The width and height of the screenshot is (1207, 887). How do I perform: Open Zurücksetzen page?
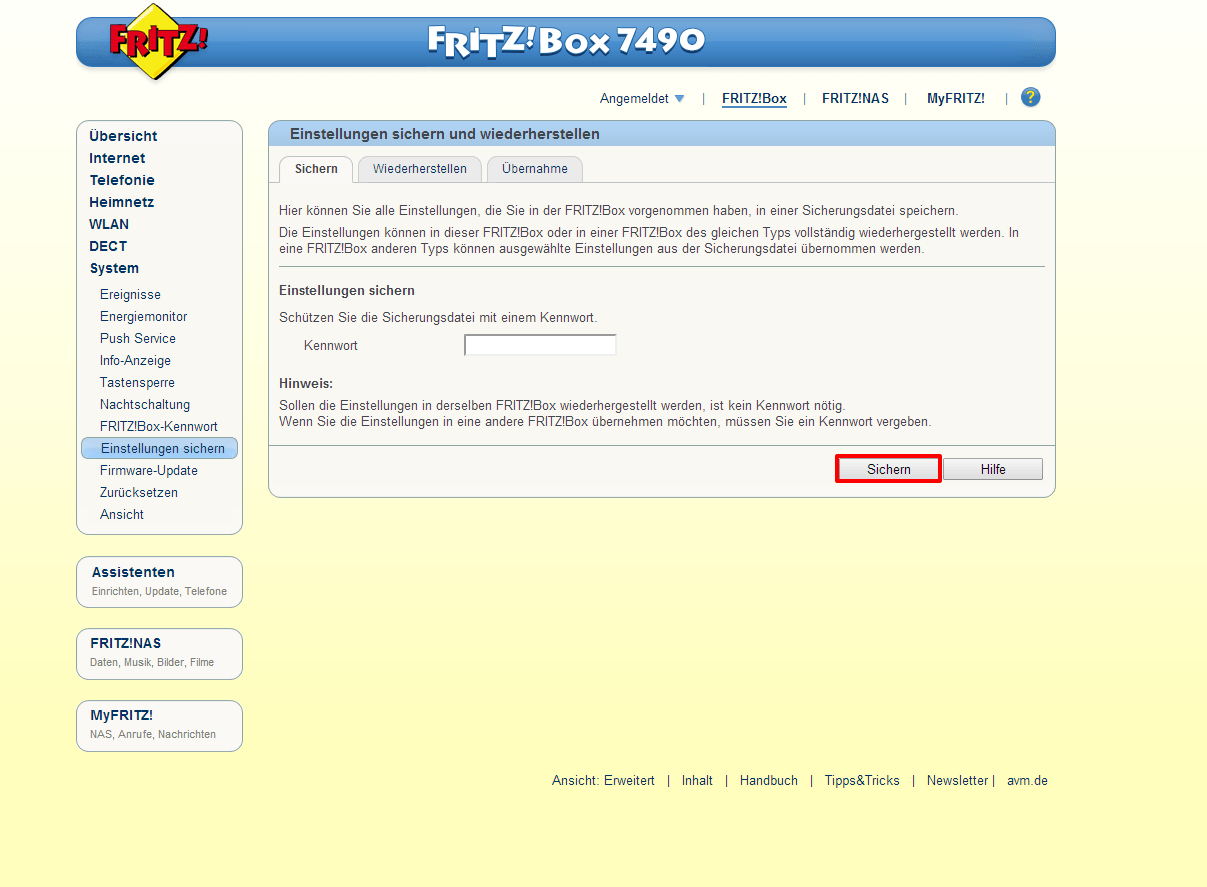[x=139, y=492]
